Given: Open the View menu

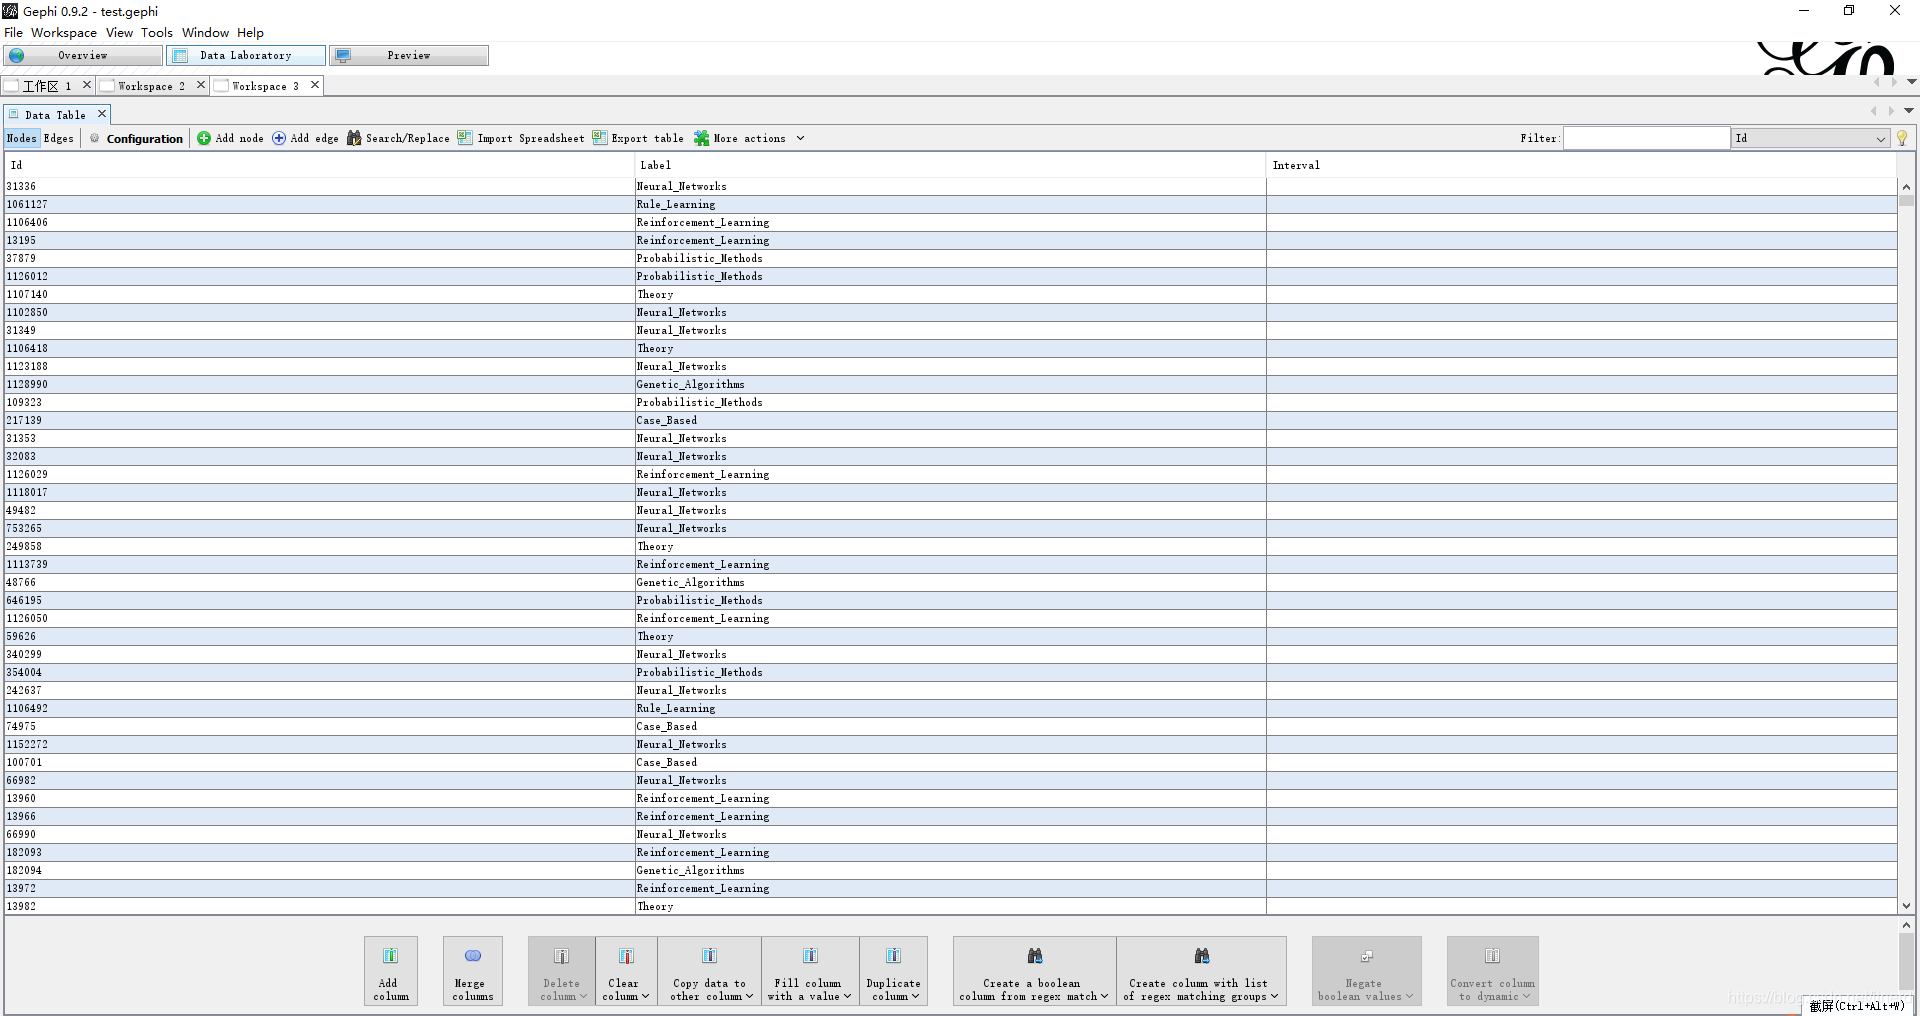Looking at the screenshot, I should click(x=119, y=32).
